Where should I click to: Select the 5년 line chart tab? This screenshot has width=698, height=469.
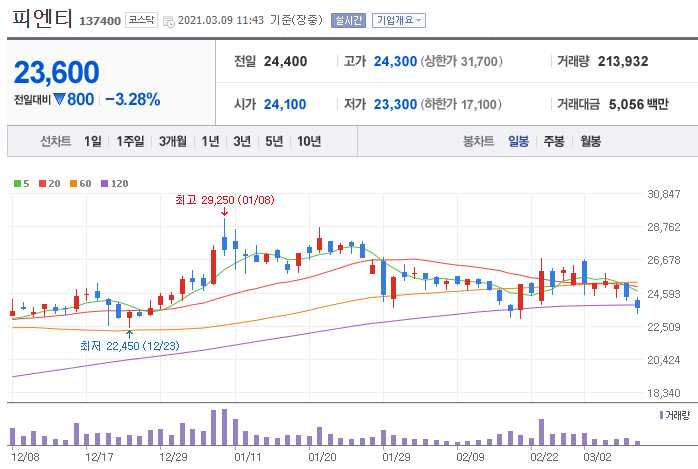274,142
